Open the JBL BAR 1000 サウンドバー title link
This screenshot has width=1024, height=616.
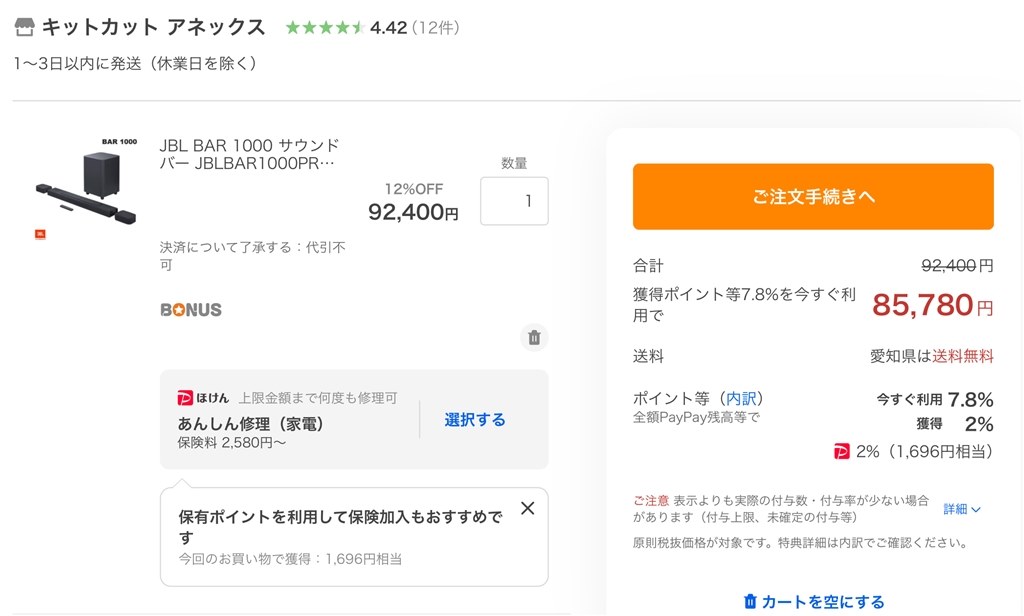click(x=249, y=154)
